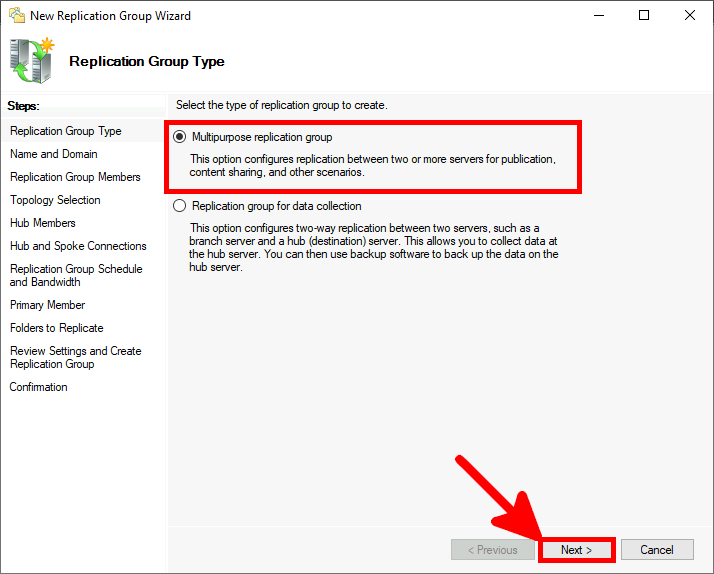This screenshot has height=574, width=714.
Task: Open the Replication Group Members step
Action: (75, 177)
